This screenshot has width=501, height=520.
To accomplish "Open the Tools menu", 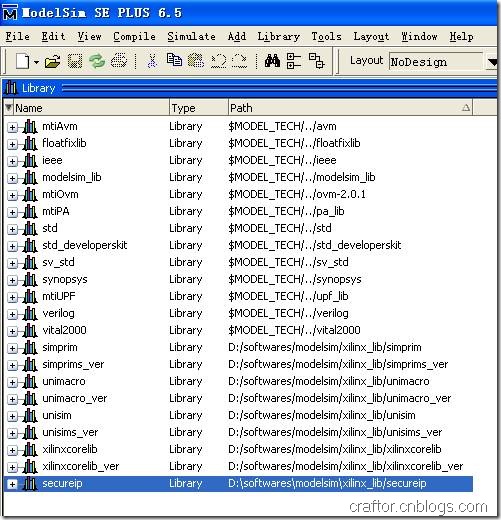I will pyautogui.click(x=326, y=37).
